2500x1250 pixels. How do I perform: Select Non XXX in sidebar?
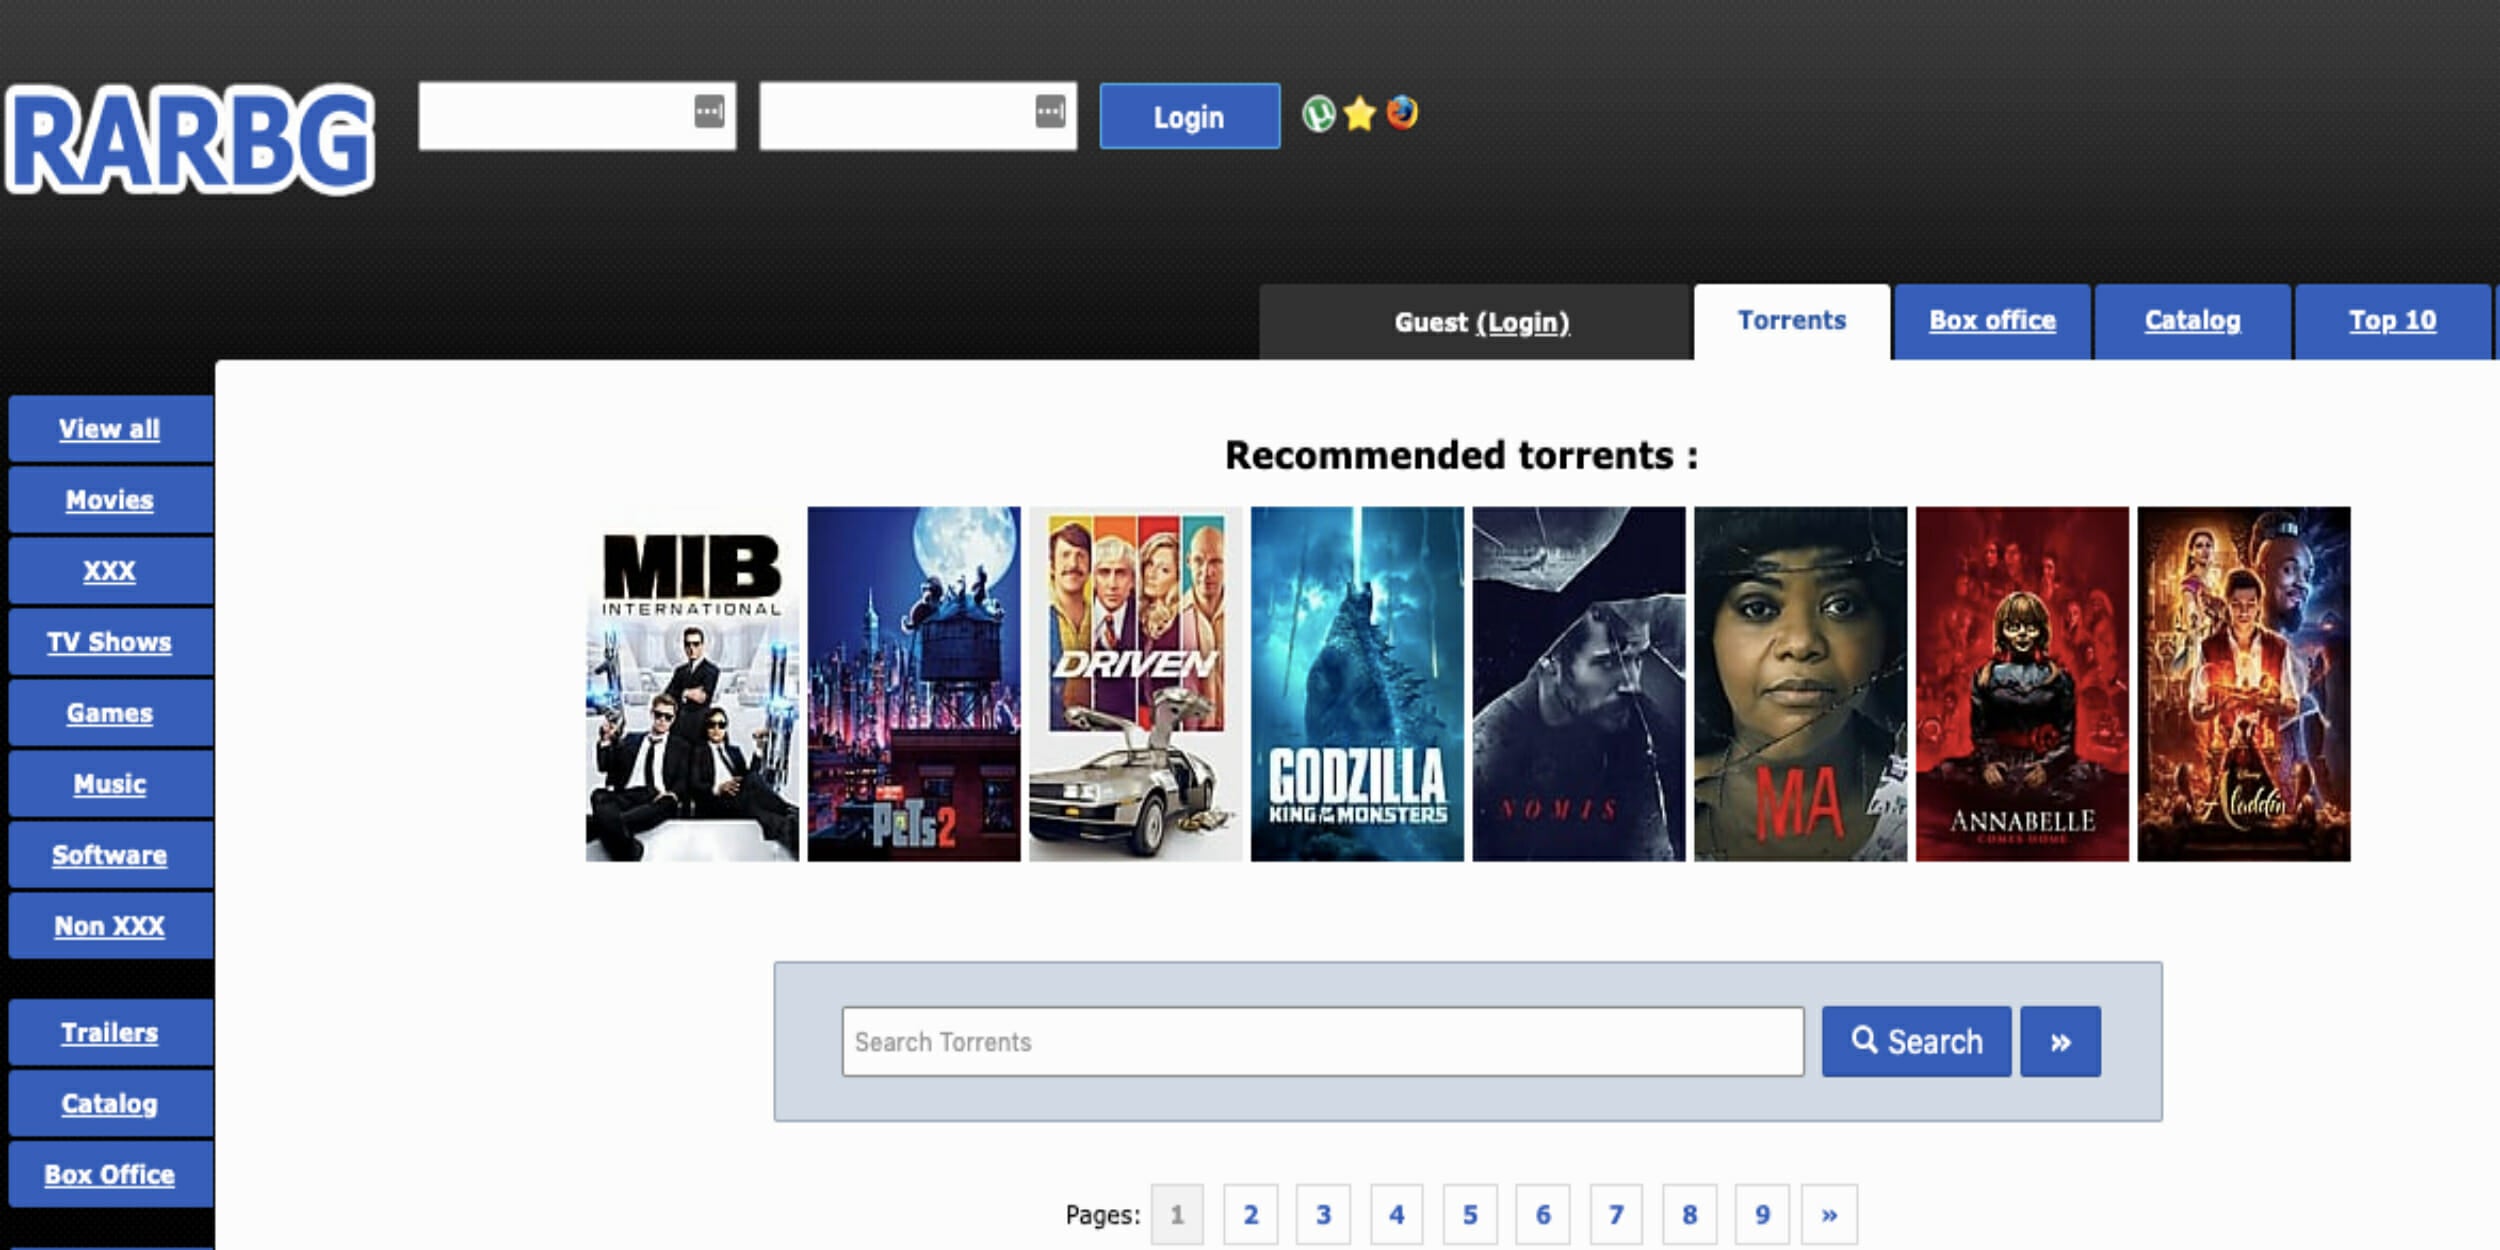(x=110, y=926)
